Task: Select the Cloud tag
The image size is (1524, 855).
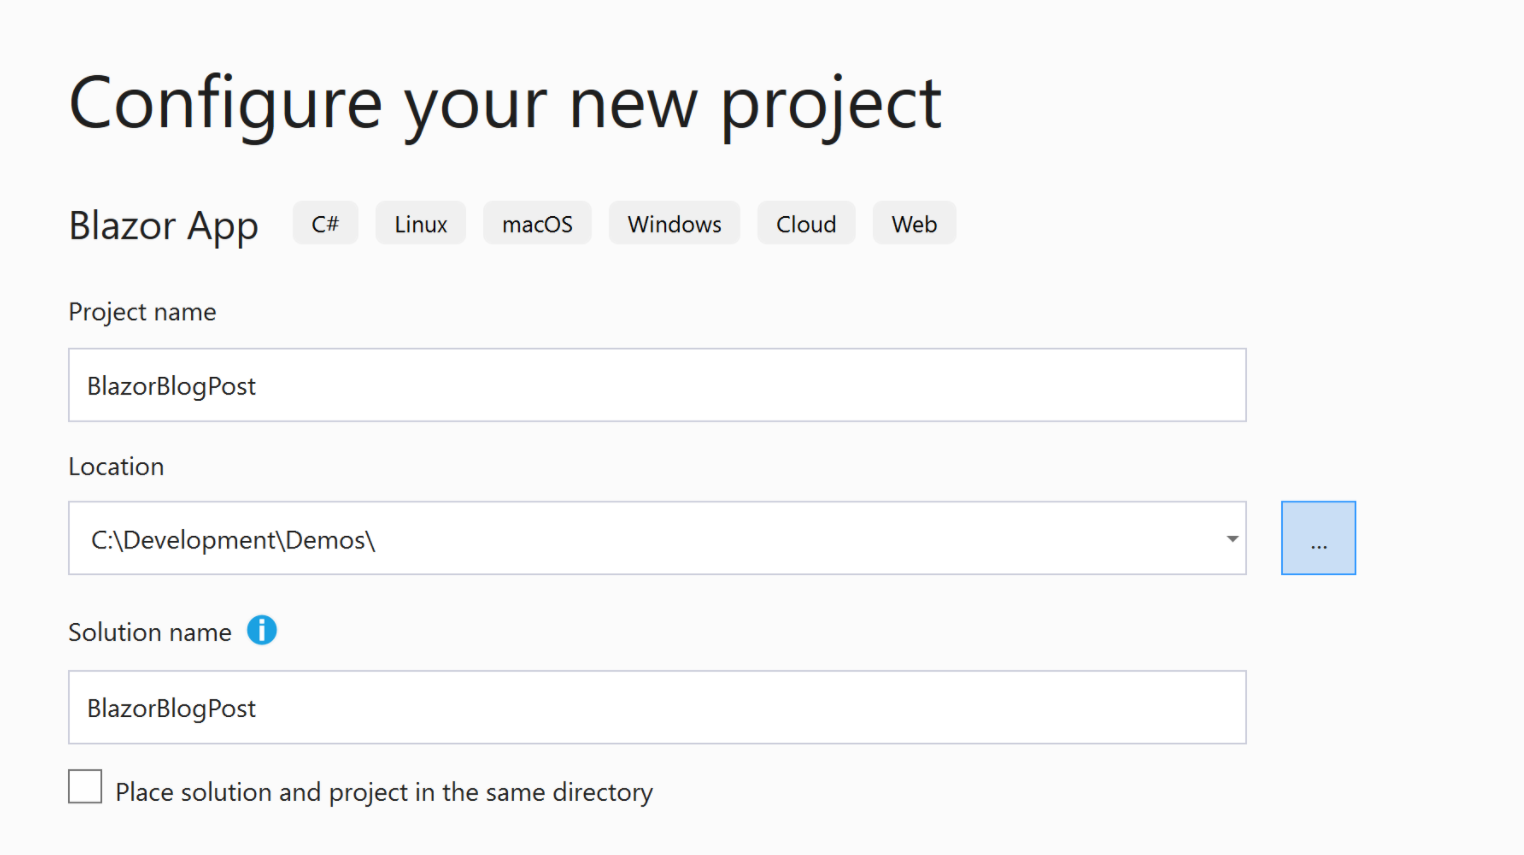Action: tap(806, 223)
